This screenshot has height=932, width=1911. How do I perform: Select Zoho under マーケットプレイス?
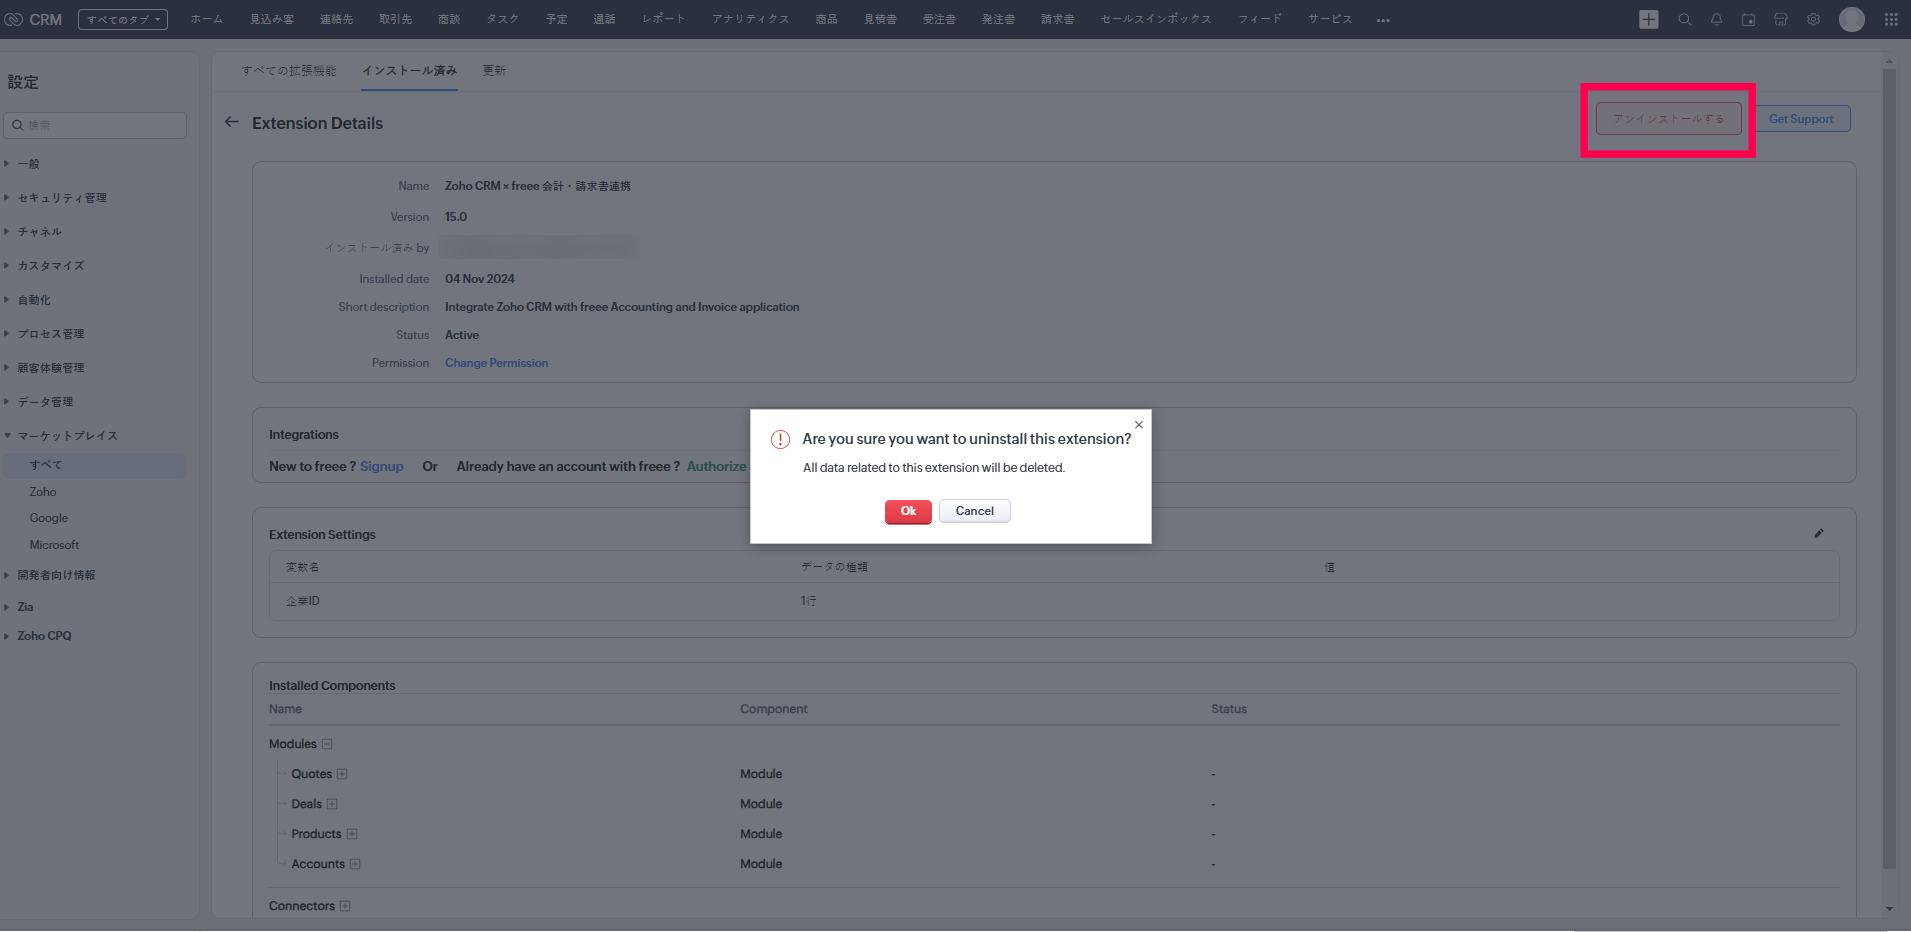click(x=43, y=492)
